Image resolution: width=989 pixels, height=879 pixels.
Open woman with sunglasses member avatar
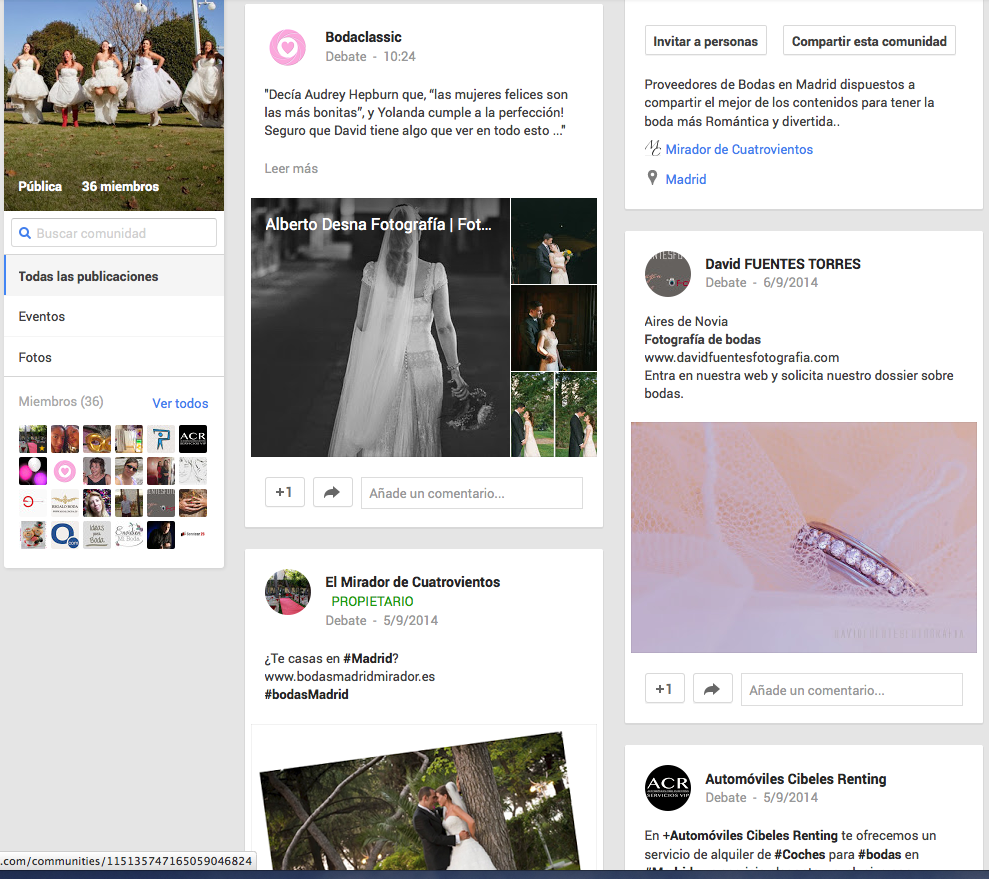pyautogui.click(x=129, y=471)
